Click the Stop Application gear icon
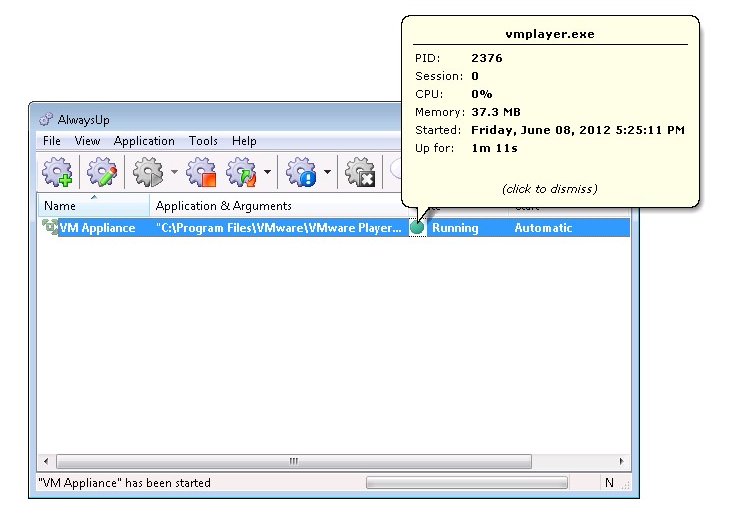The image size is (734, 522). click(x=201, y=172)
